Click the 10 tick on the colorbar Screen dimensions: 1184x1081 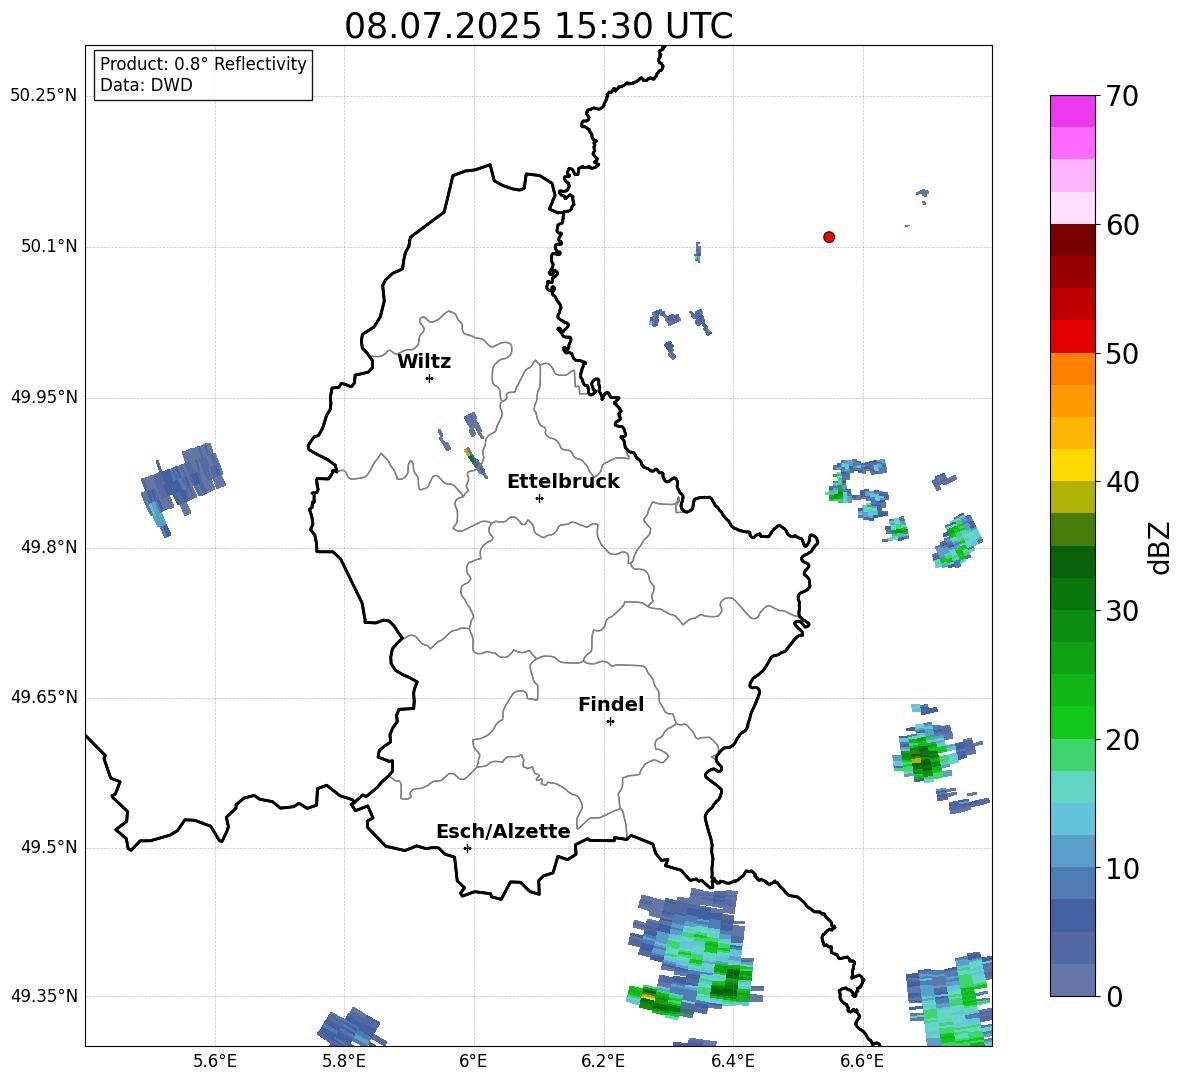coord(1122,868)
